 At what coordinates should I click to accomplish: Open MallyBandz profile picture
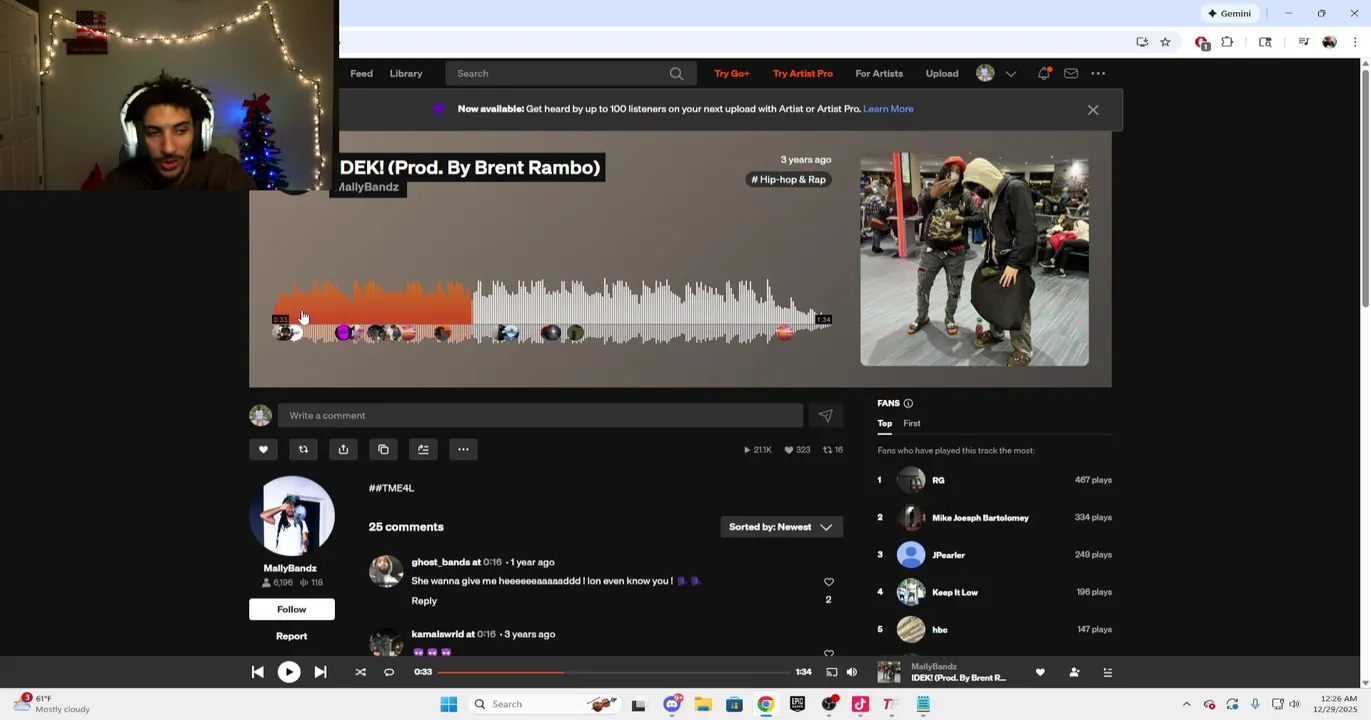(x=292, y=516)
